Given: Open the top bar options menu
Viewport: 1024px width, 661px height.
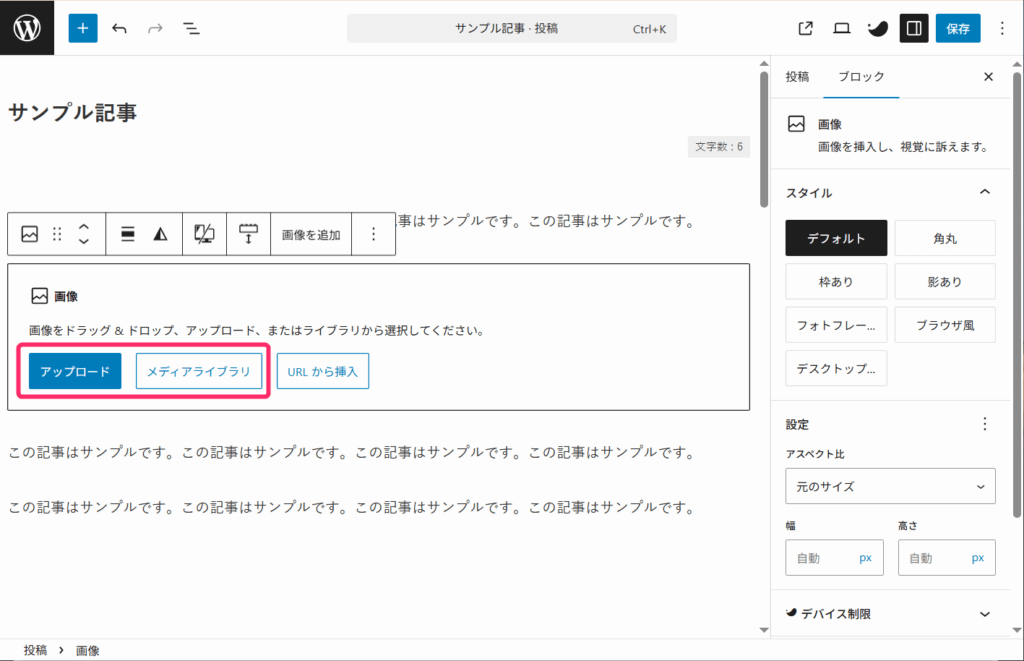Looking at the screenshot, I should [1002, 28].
